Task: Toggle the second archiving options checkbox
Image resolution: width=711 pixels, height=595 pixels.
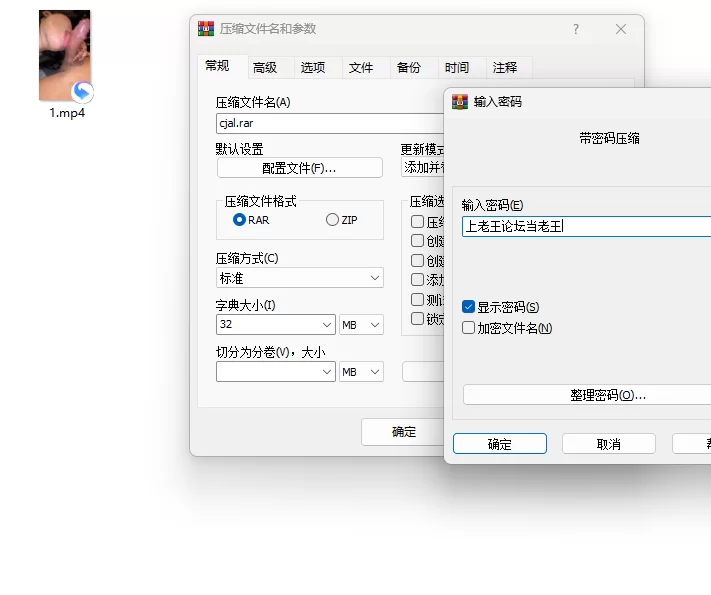Action: coord(417,241)
